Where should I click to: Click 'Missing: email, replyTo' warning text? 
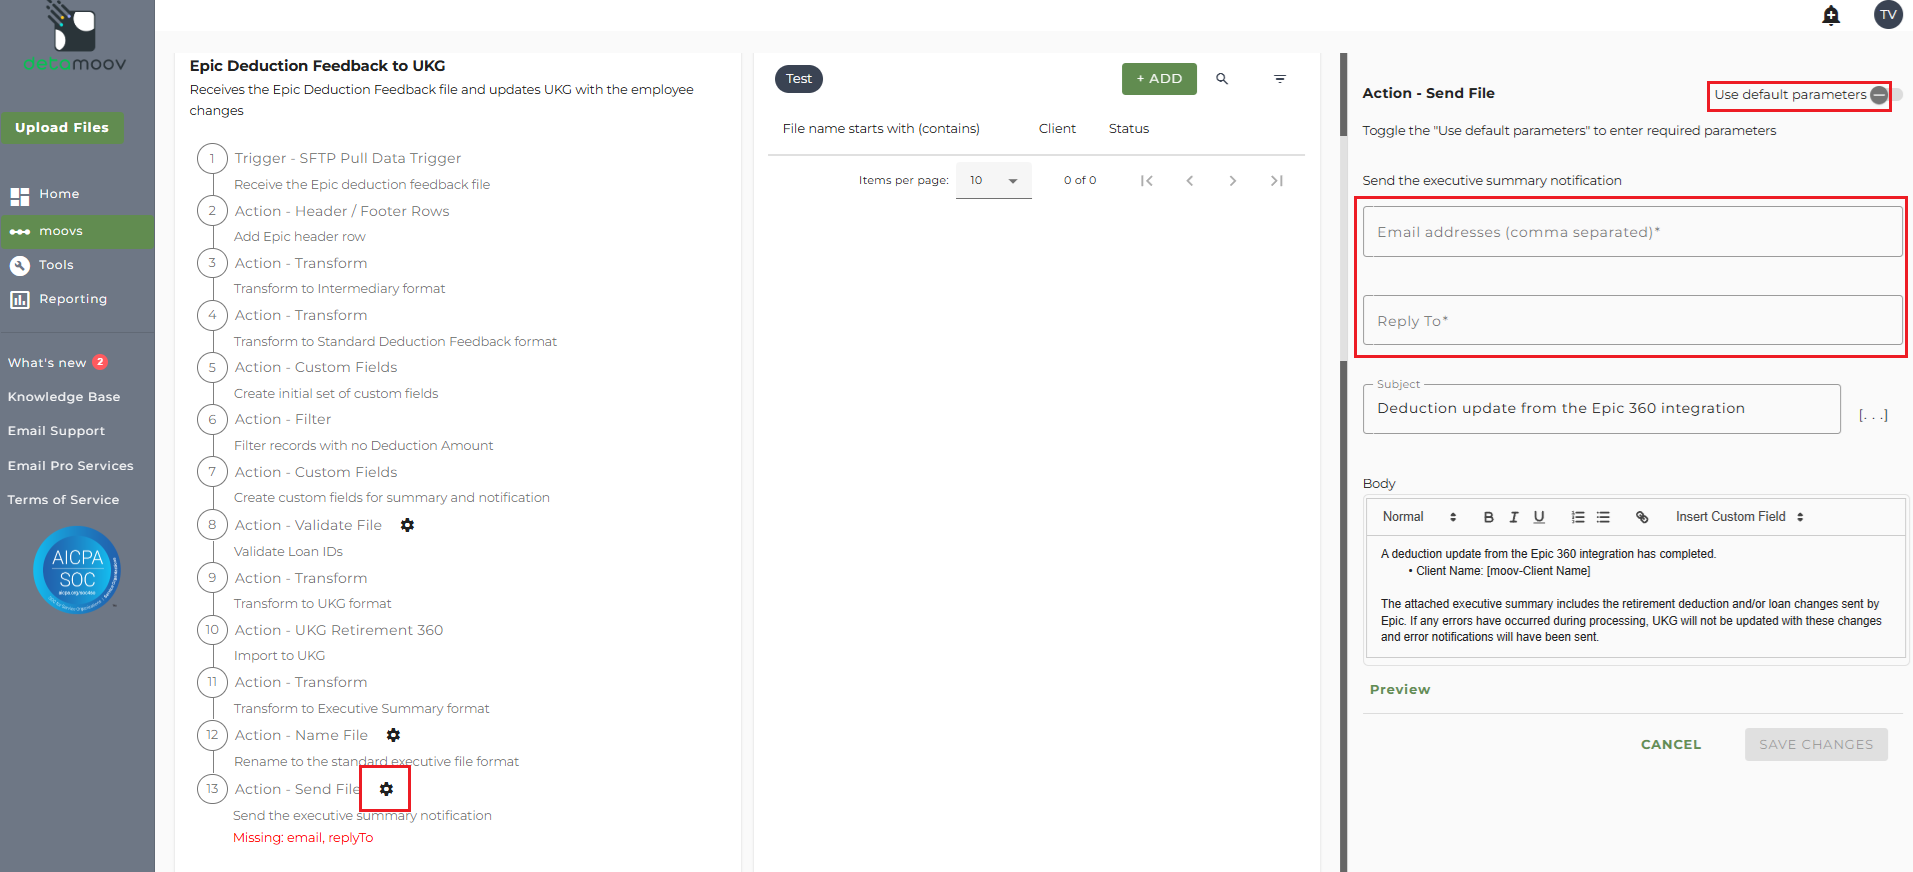click(x=303, y=838)
